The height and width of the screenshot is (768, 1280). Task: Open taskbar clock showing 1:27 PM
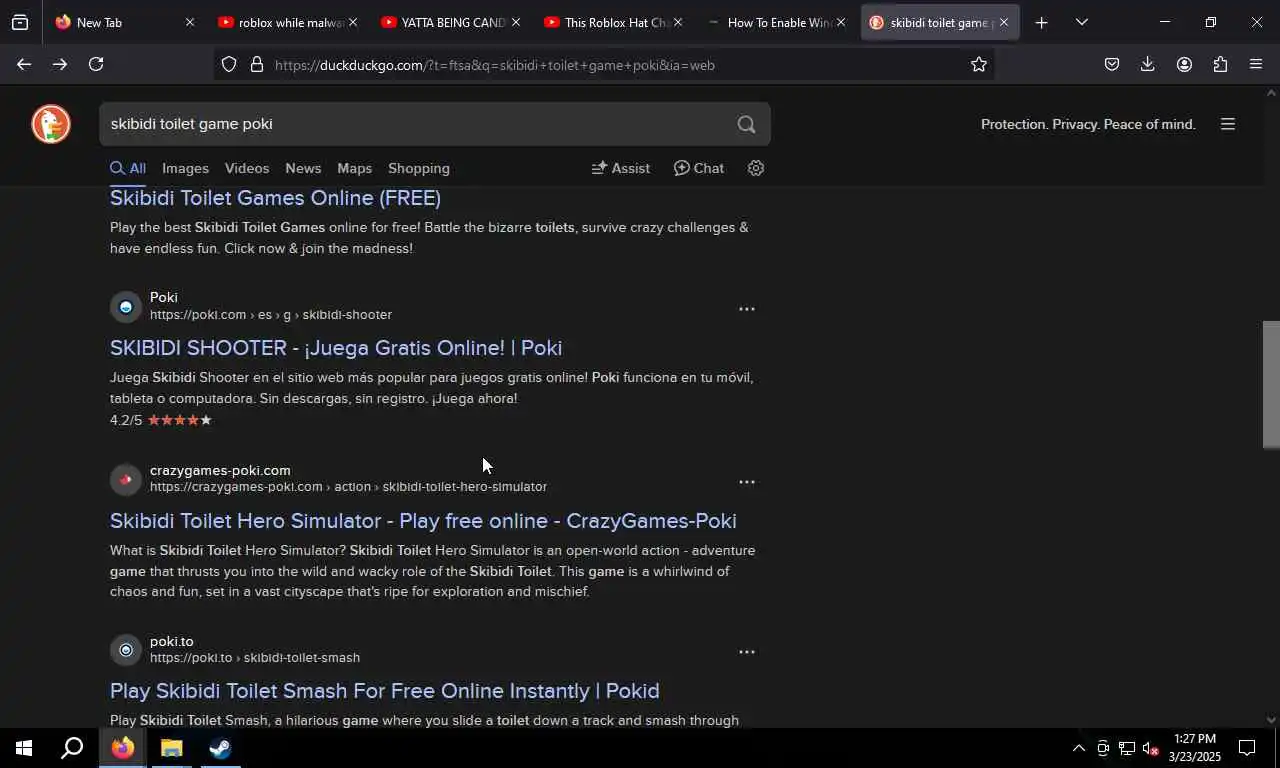pyautogui.click(x=1194, y=748)
